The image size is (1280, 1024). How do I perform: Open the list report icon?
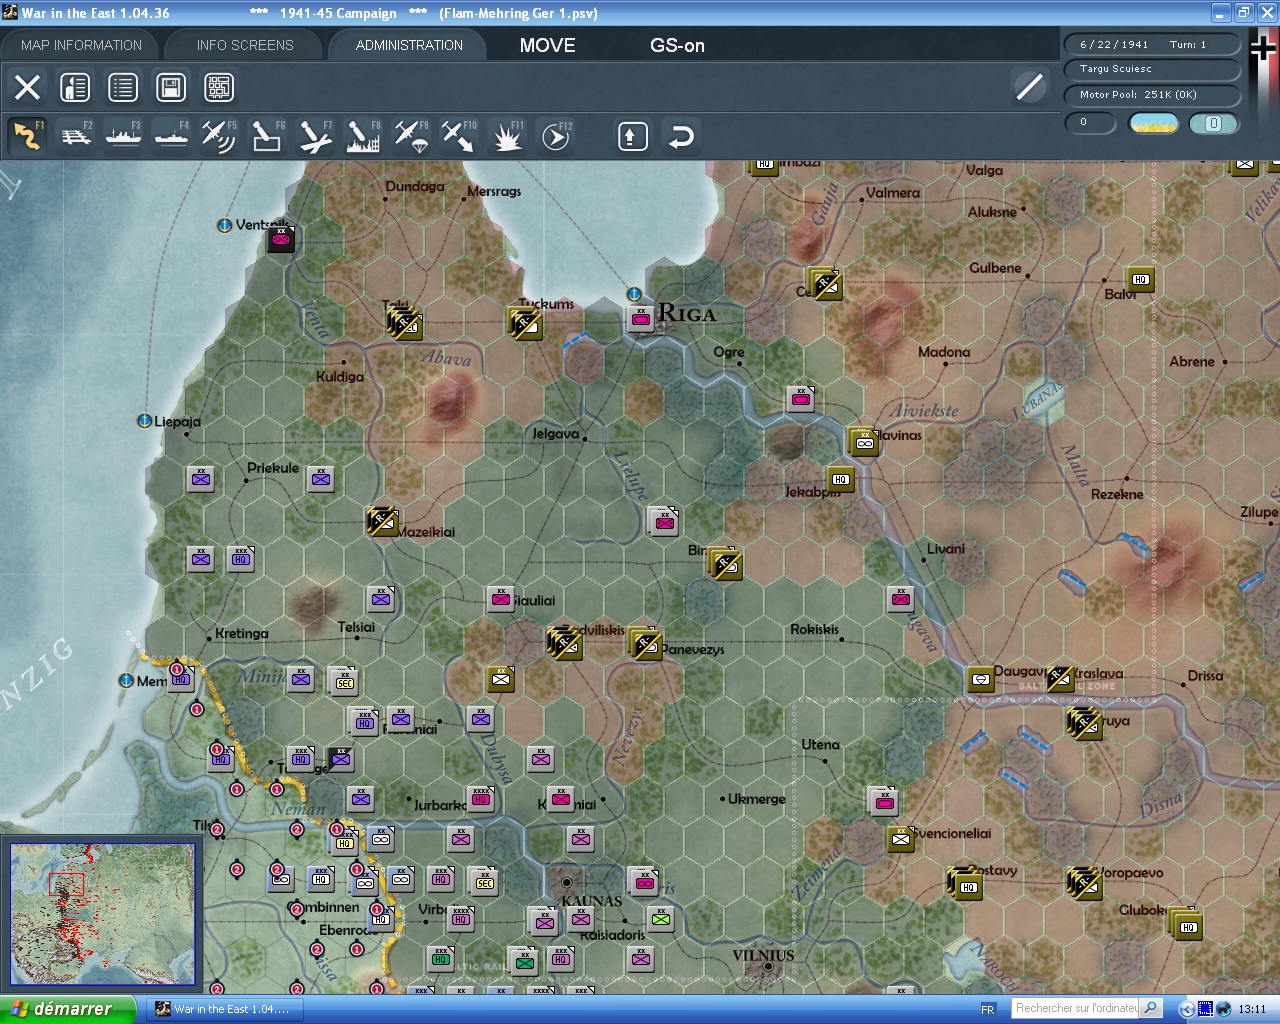[123, 87]
